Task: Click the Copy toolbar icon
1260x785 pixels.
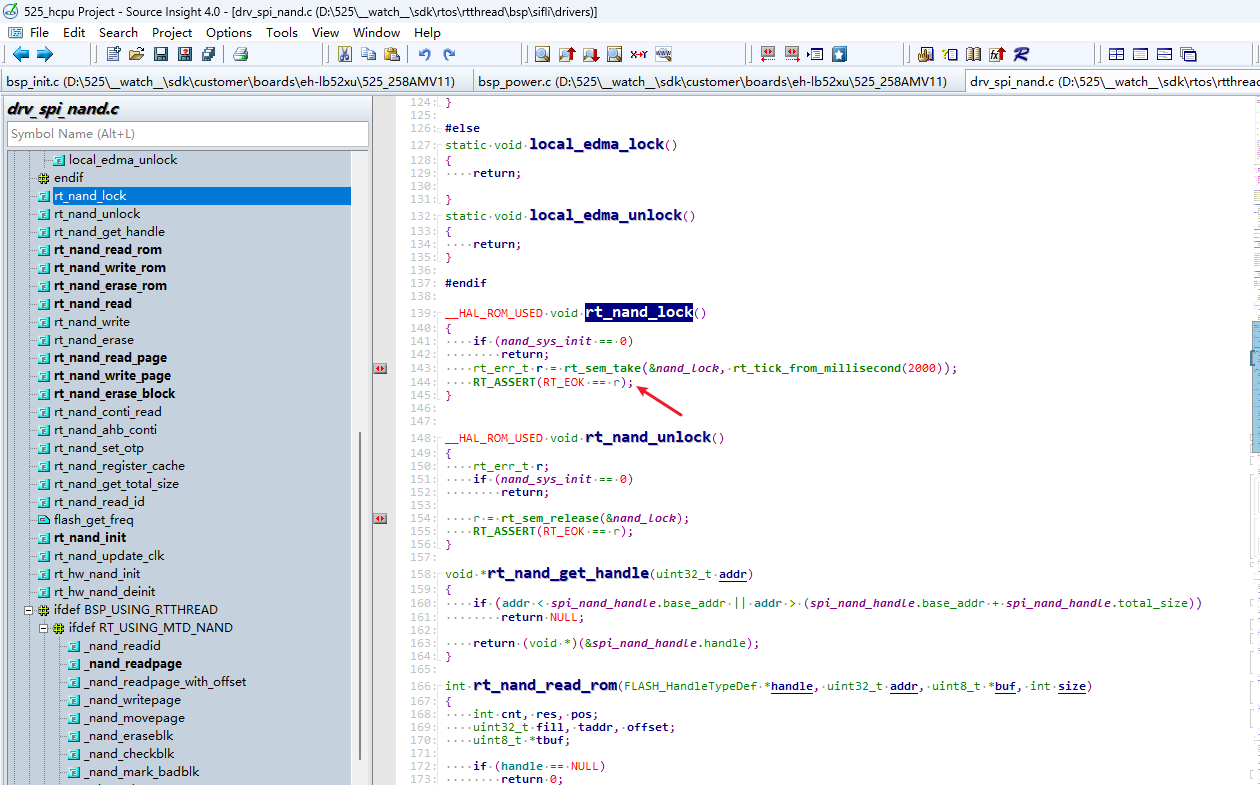Action: tap(368, 54)
